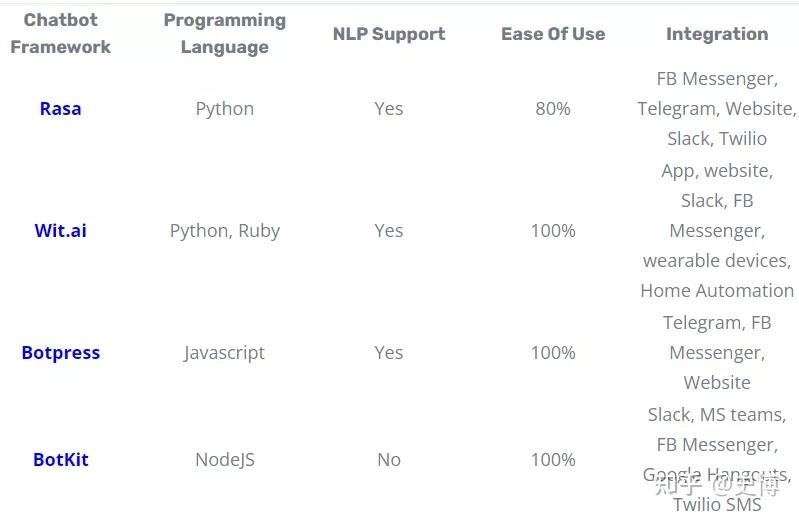Click Rasa's Python language cell
Image resolution: width=799 pixels, height=518 pixels.
[x=224, y=109]
